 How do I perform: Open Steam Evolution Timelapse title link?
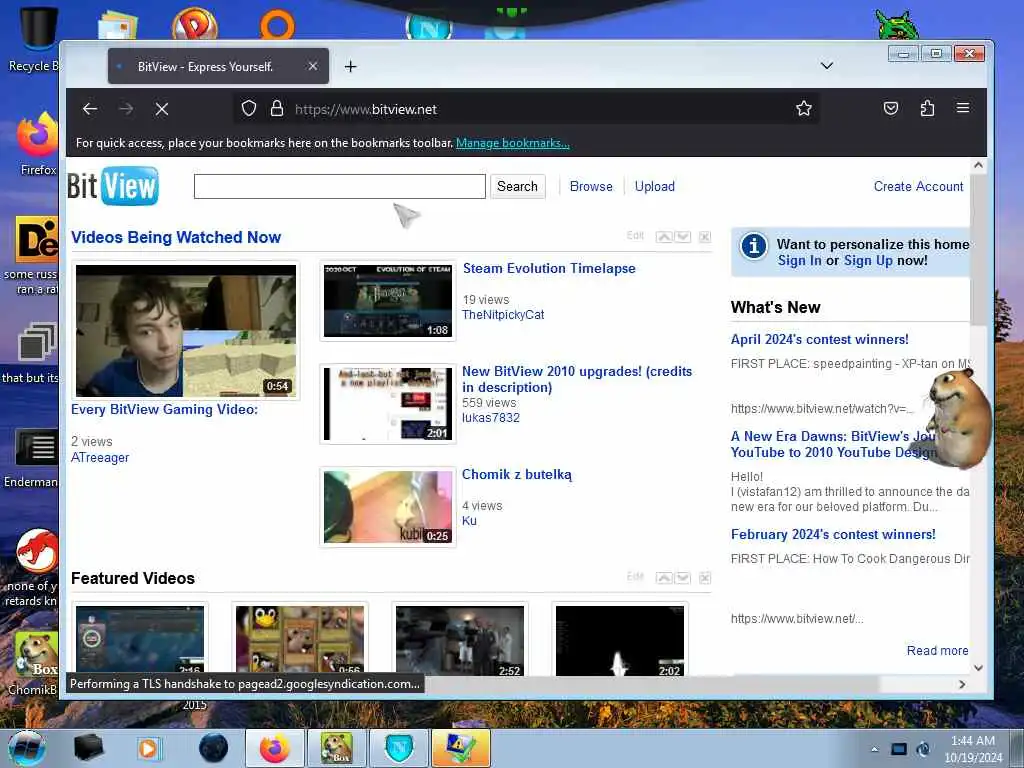(x=549, y=268)
